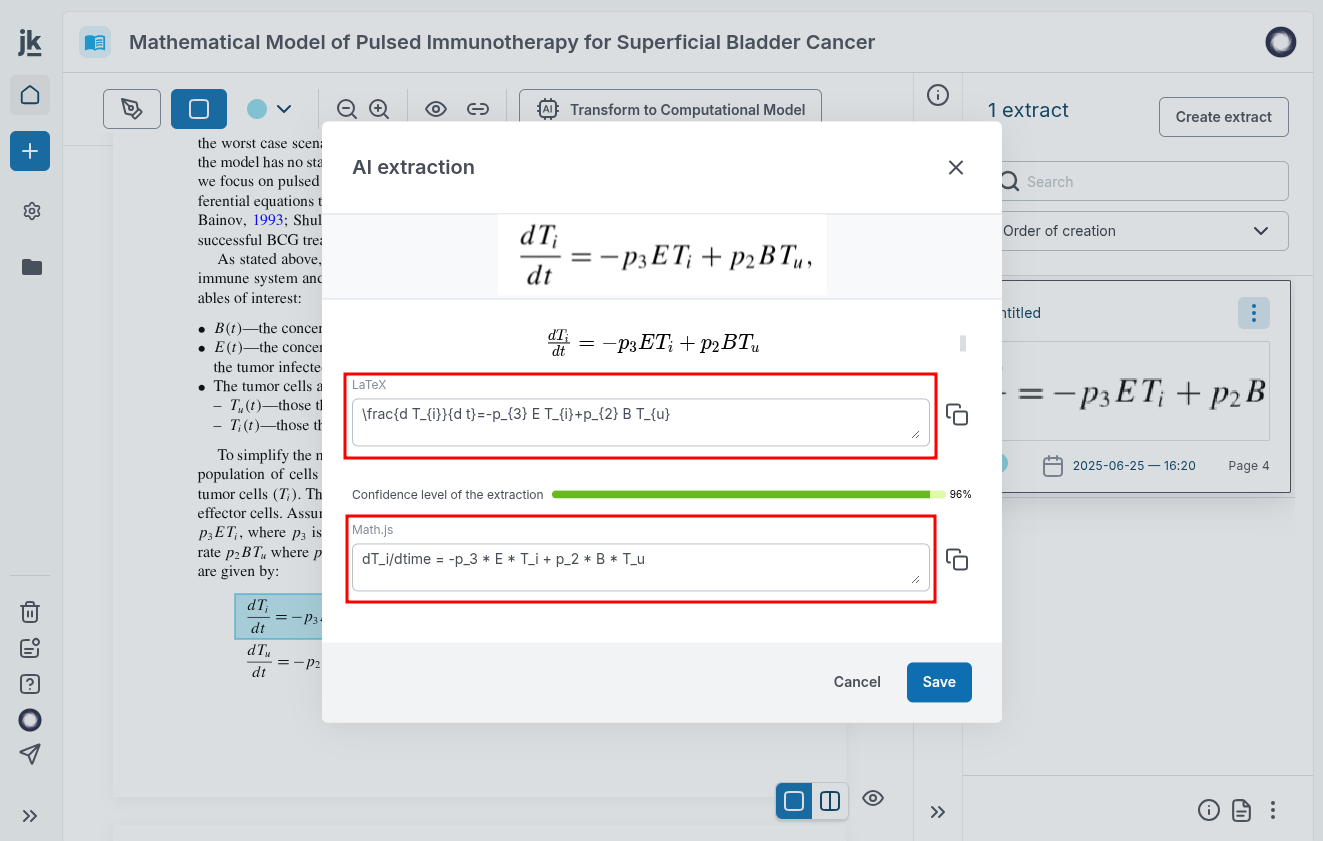Select the rectangle selection tool

[x=199, y=109]
